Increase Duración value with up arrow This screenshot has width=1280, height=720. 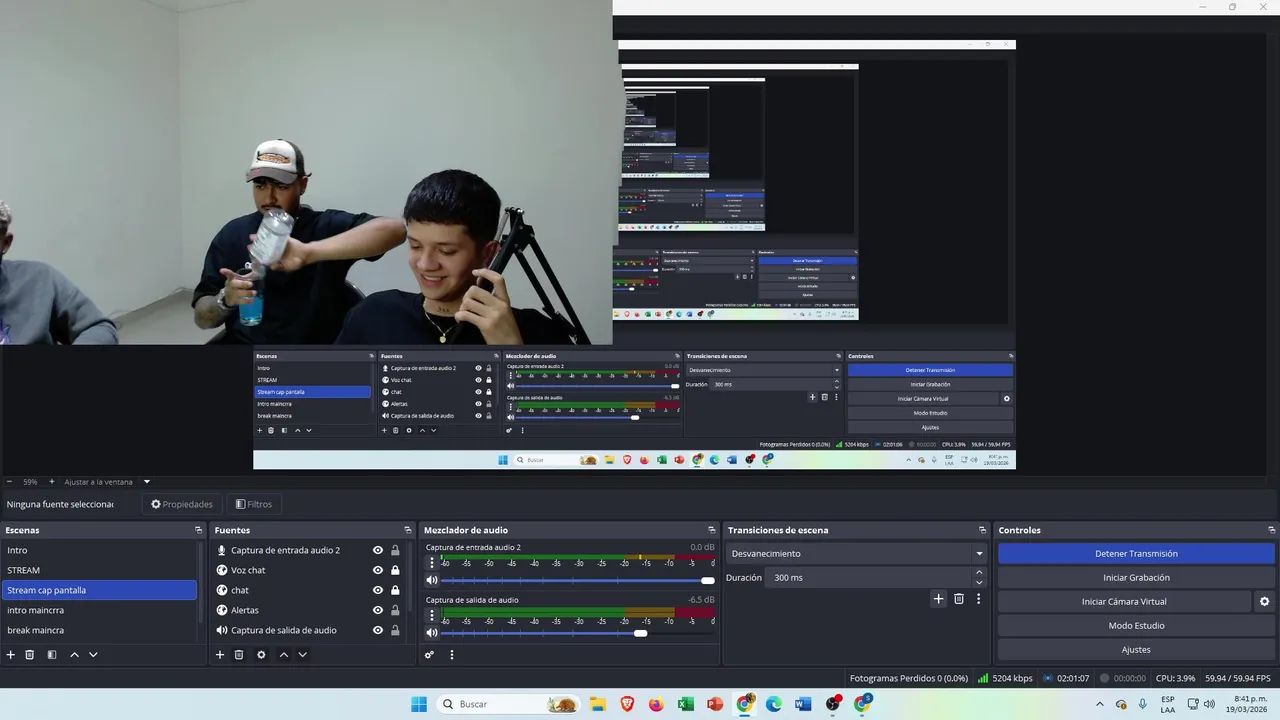(979, 573)
